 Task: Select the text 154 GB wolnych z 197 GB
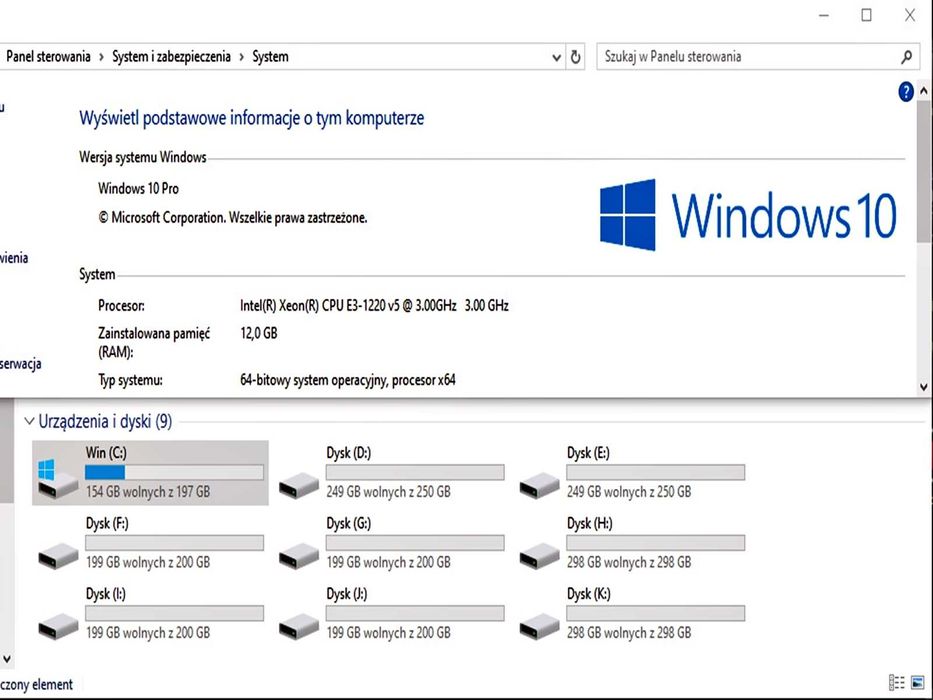click(148, 492)
